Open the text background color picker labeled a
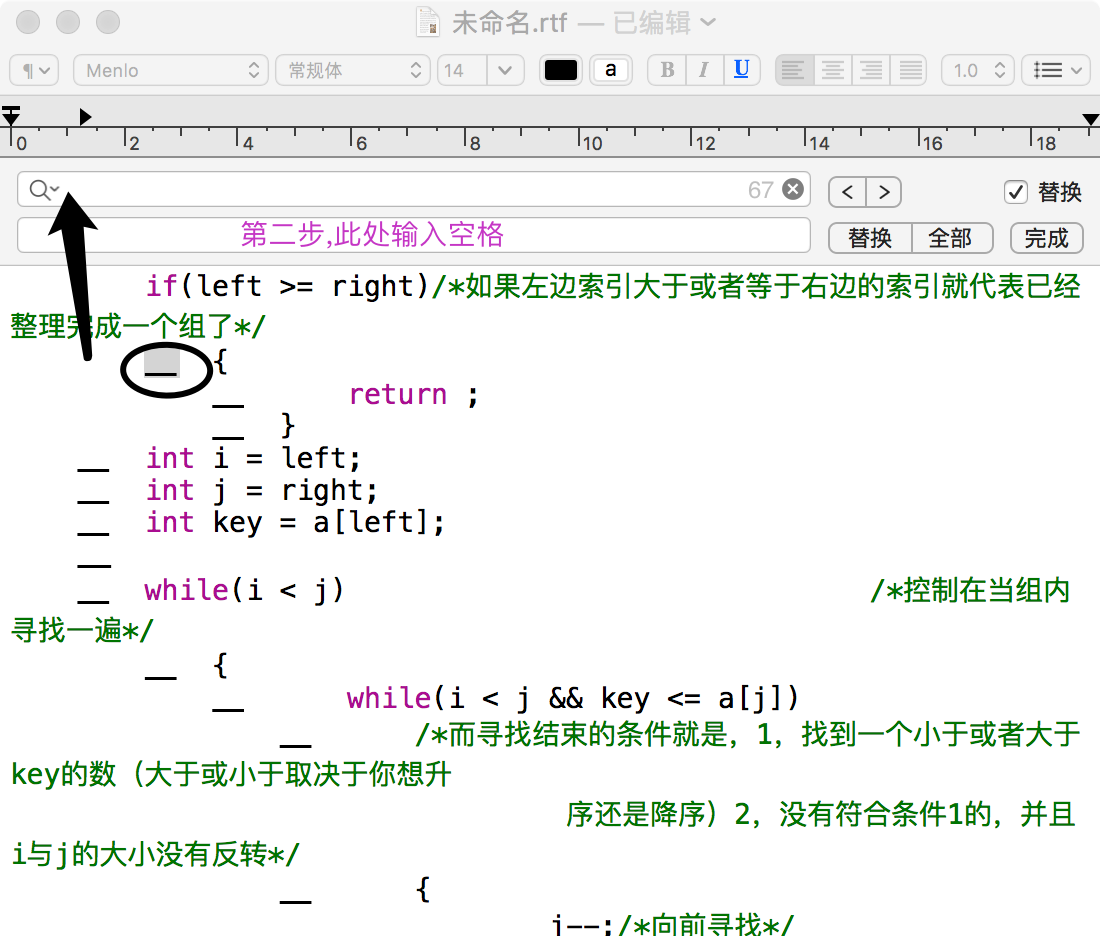The image size is (1100, 936). 611,70
